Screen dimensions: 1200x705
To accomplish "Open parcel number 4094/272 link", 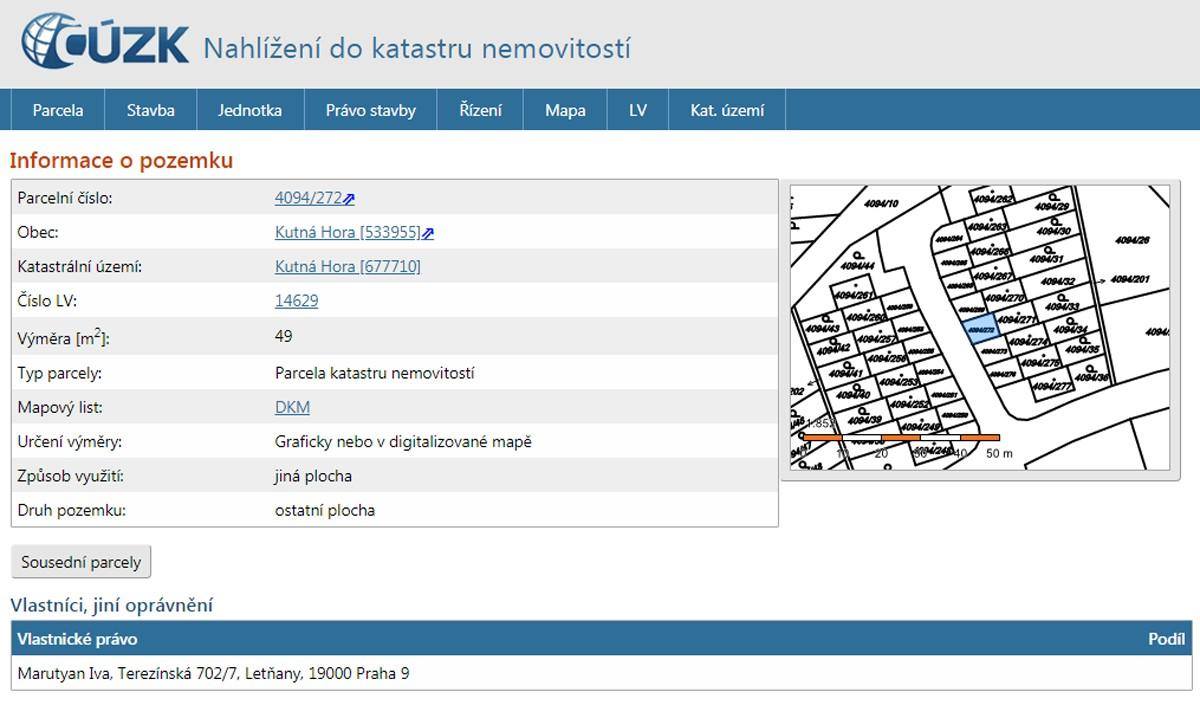I will click(308, 198).
